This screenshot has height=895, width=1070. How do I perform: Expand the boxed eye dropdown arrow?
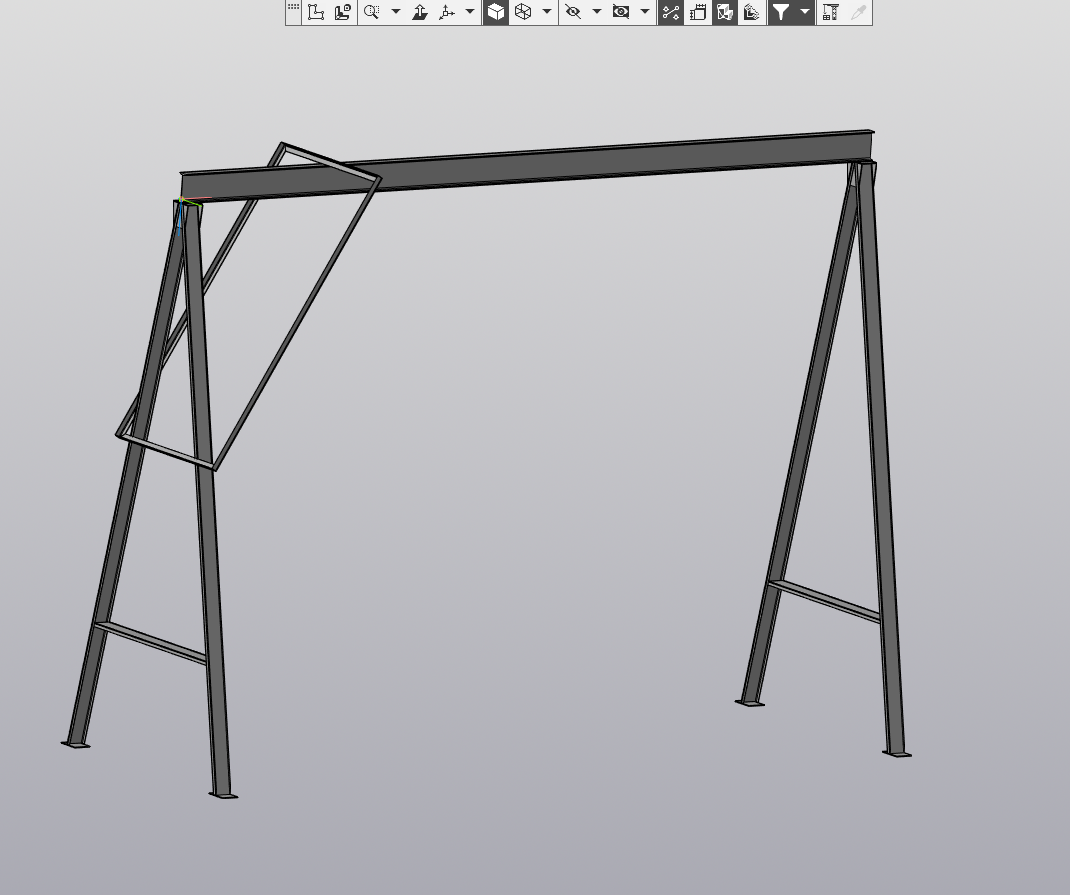pos(645,12)
